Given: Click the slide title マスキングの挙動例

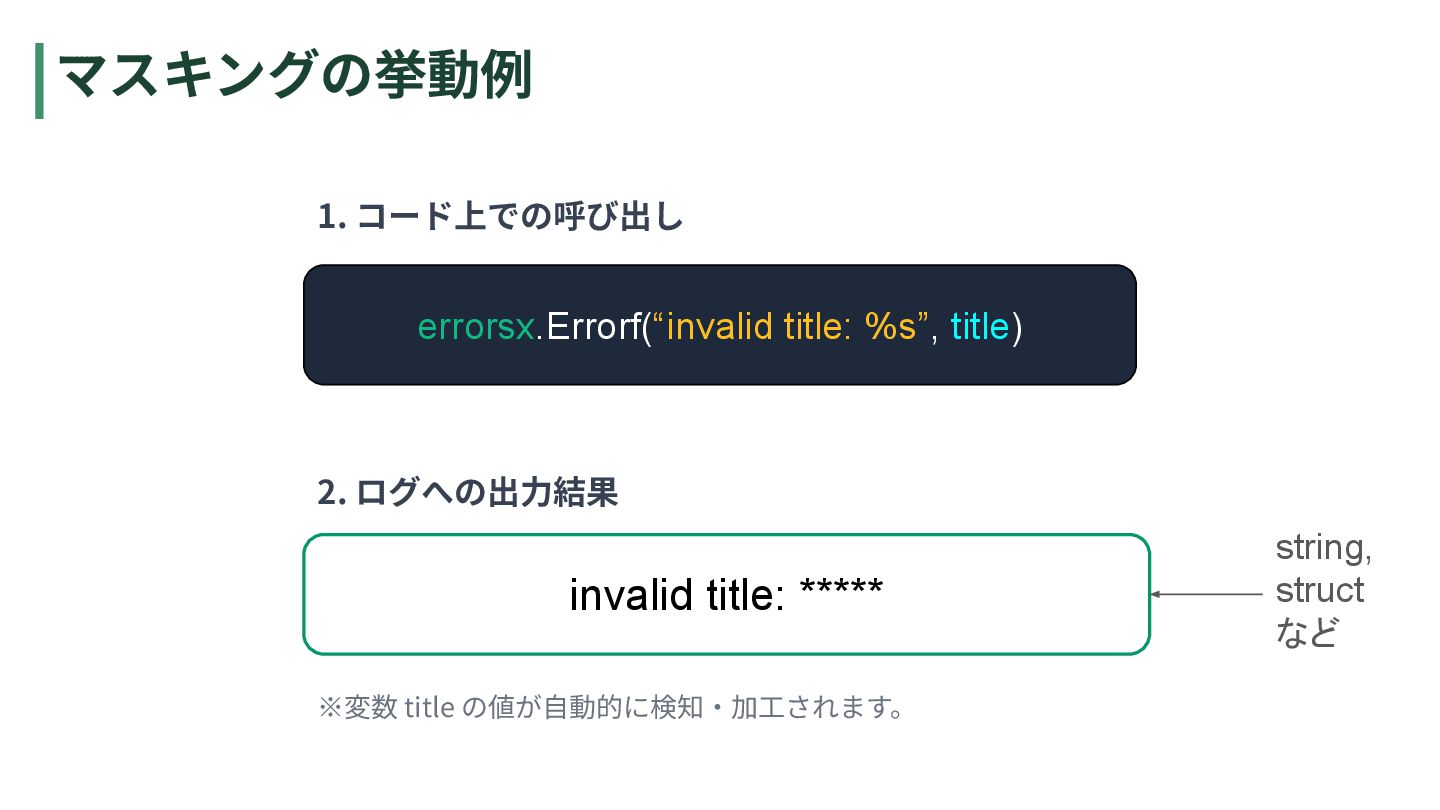Looking at the screenshot, I should pos(295,78).
